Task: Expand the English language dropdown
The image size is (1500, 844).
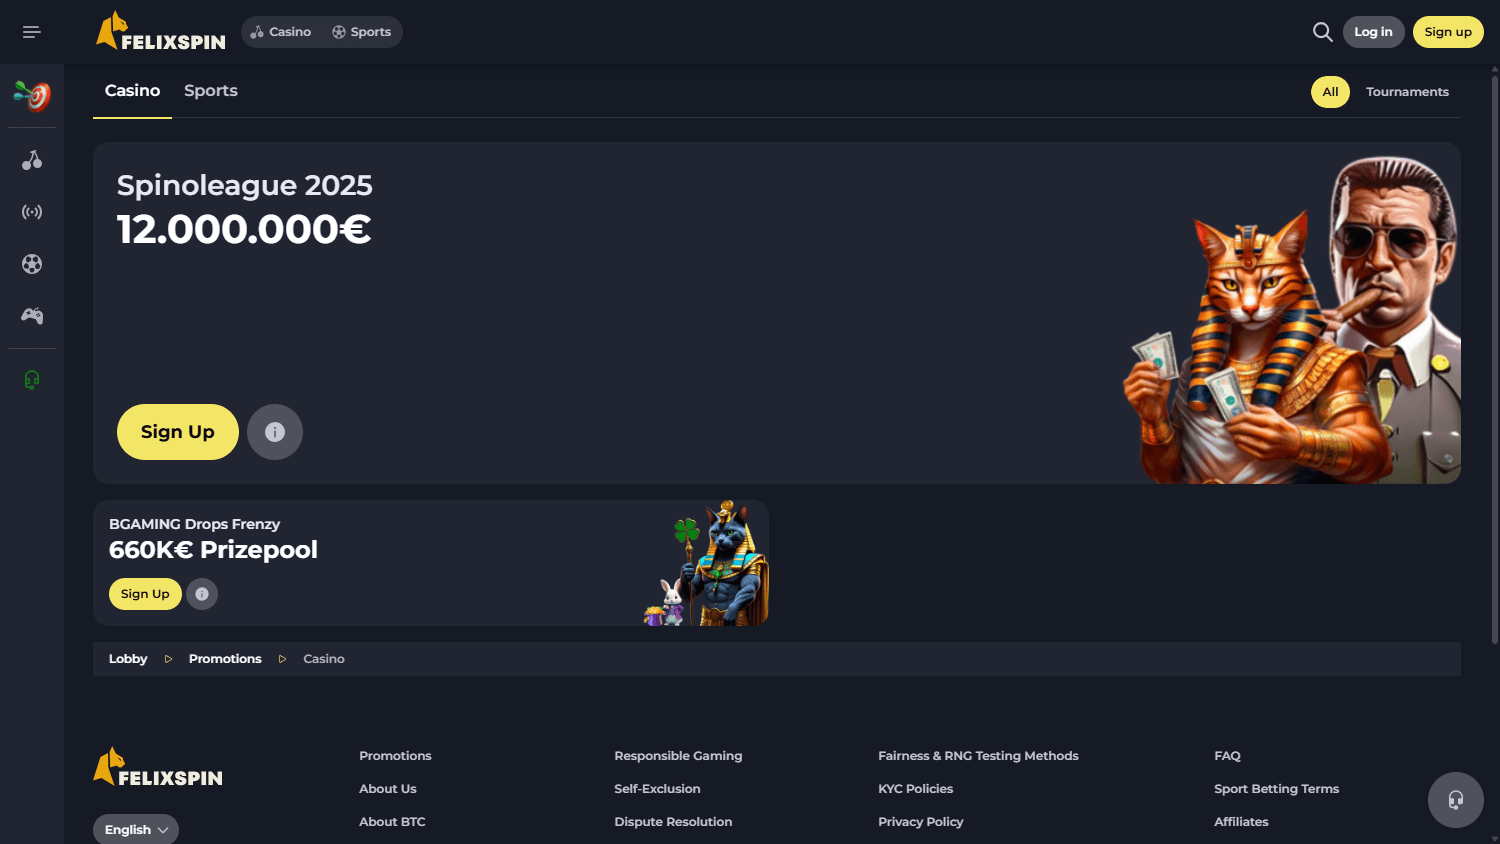Action: [x=136, y=829]
